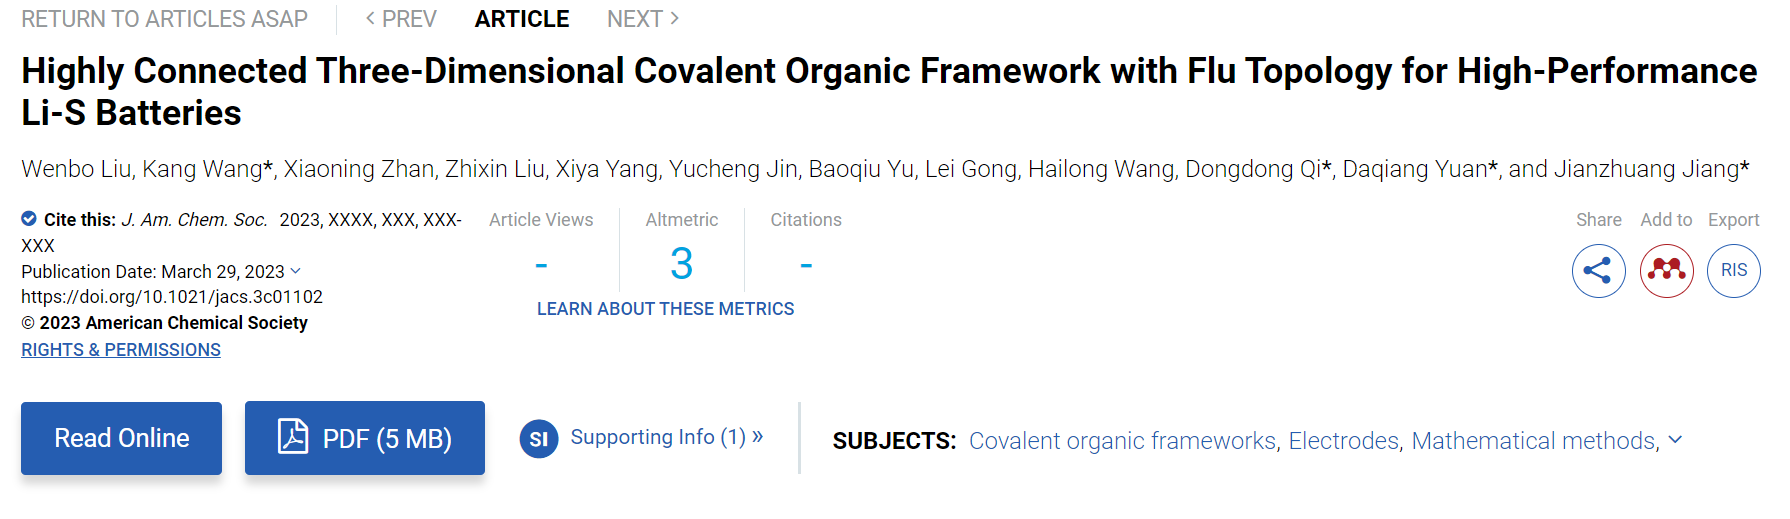This screenshot has height=519, width=1790.
Task: Click Learn About These Metrics
Action: point(665,309)
